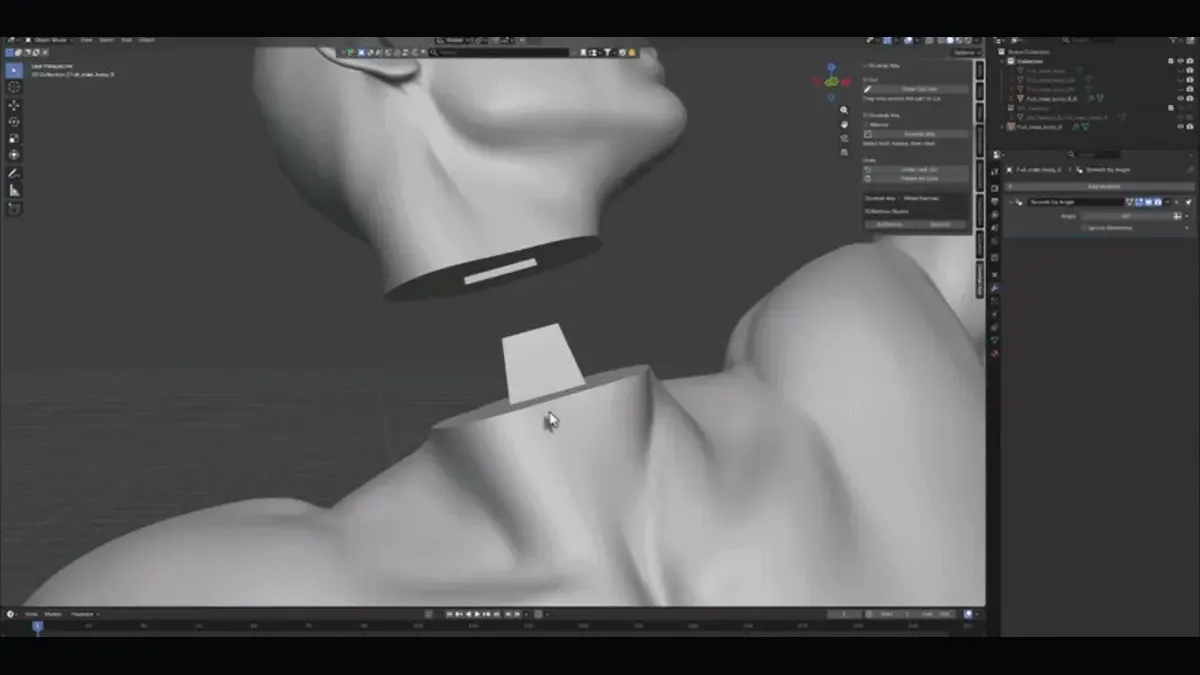Select the Scale tool
The width and height of the screenshot is (1200, 675).
point(14,138)
